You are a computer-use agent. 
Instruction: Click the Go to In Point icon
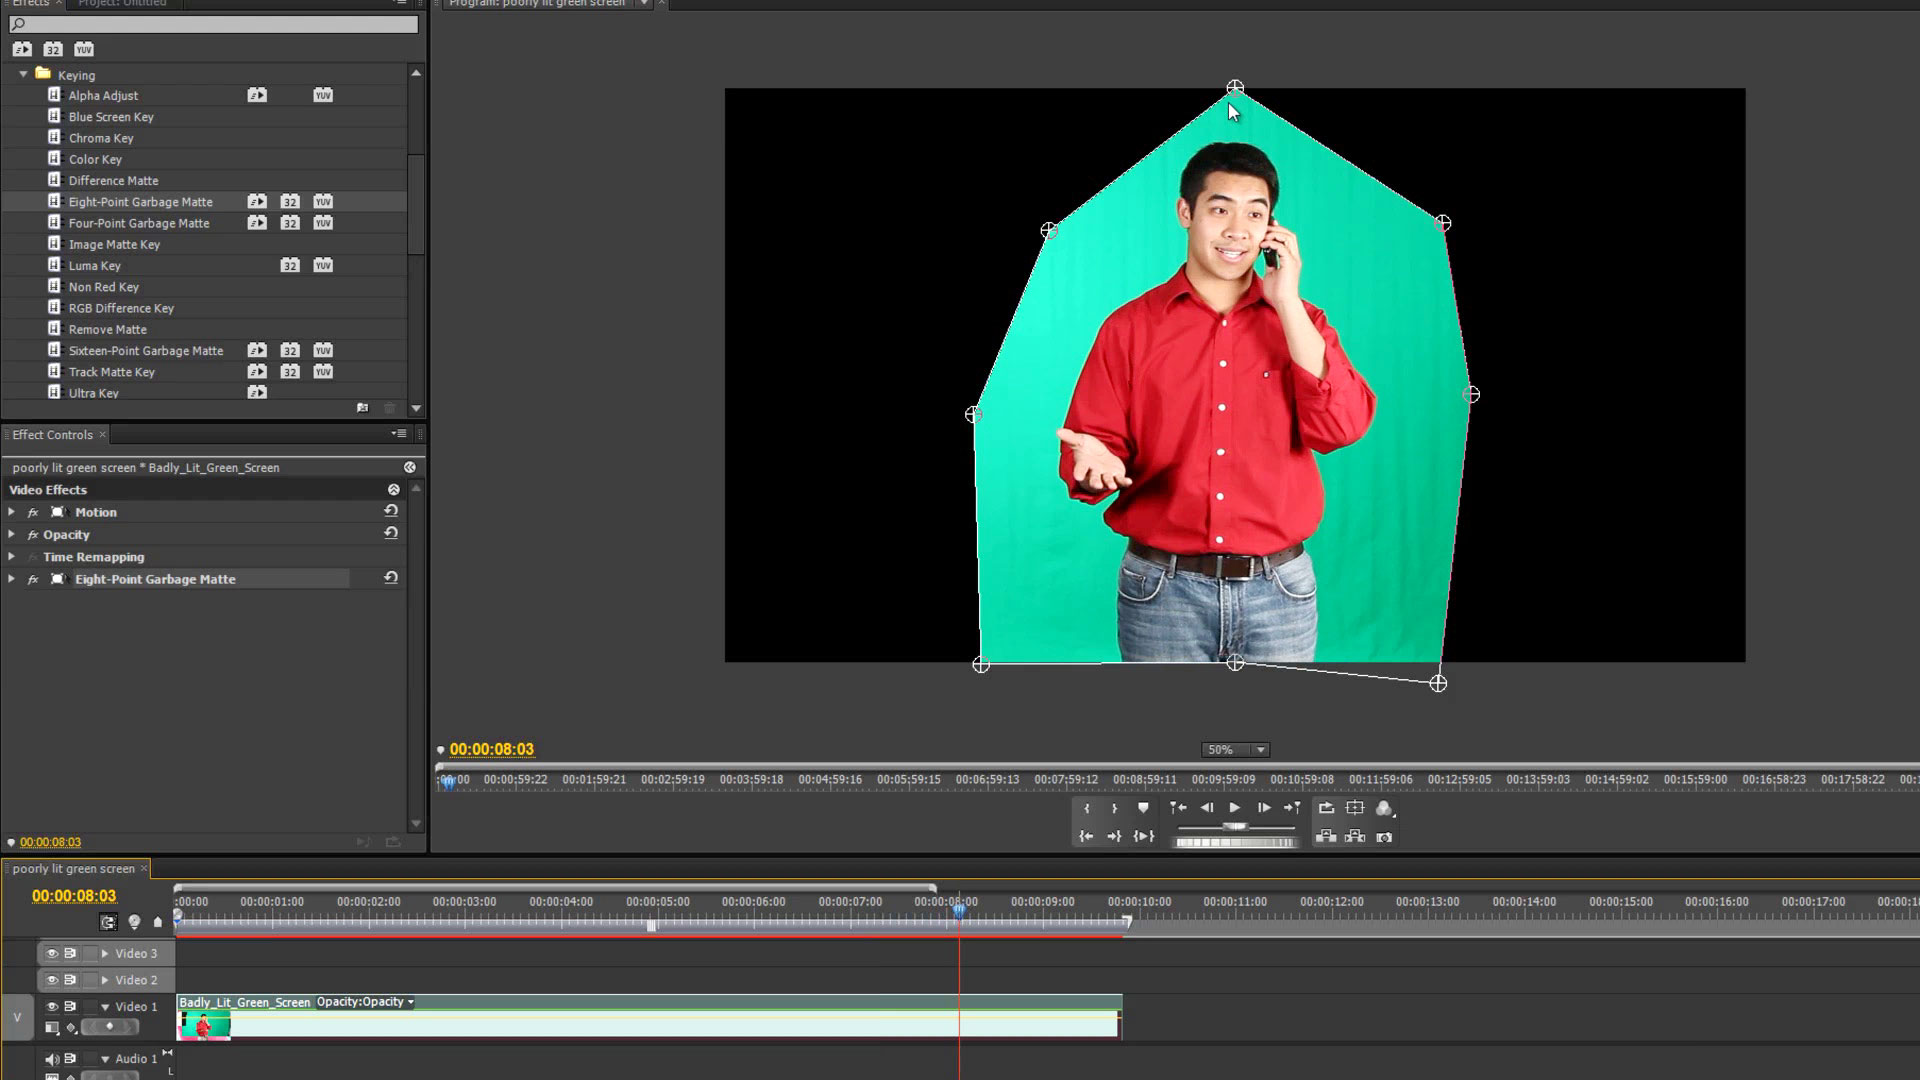1088,837
